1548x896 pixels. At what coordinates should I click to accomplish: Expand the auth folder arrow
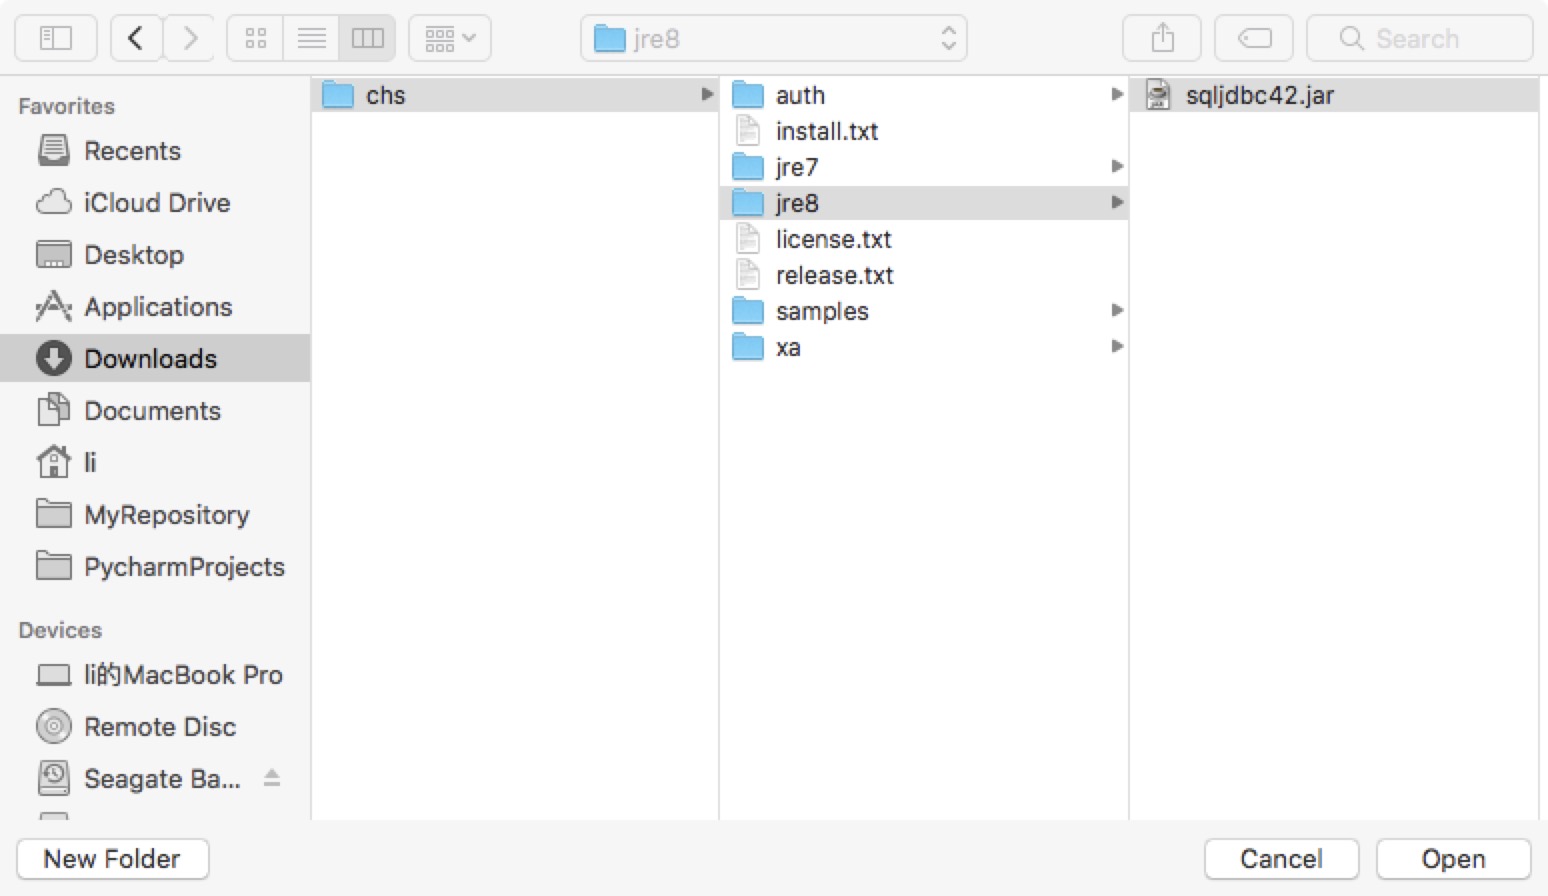pyautogui.click(x=1117, y=94)
